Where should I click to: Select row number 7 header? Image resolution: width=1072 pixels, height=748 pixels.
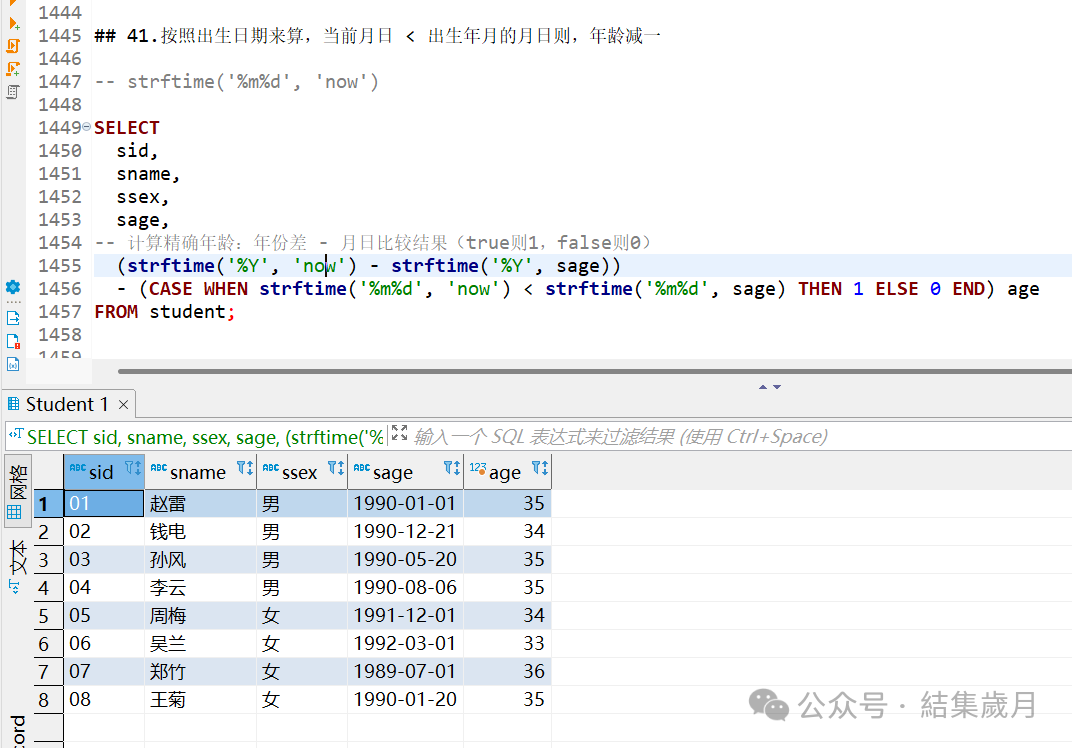coord(48,672)
